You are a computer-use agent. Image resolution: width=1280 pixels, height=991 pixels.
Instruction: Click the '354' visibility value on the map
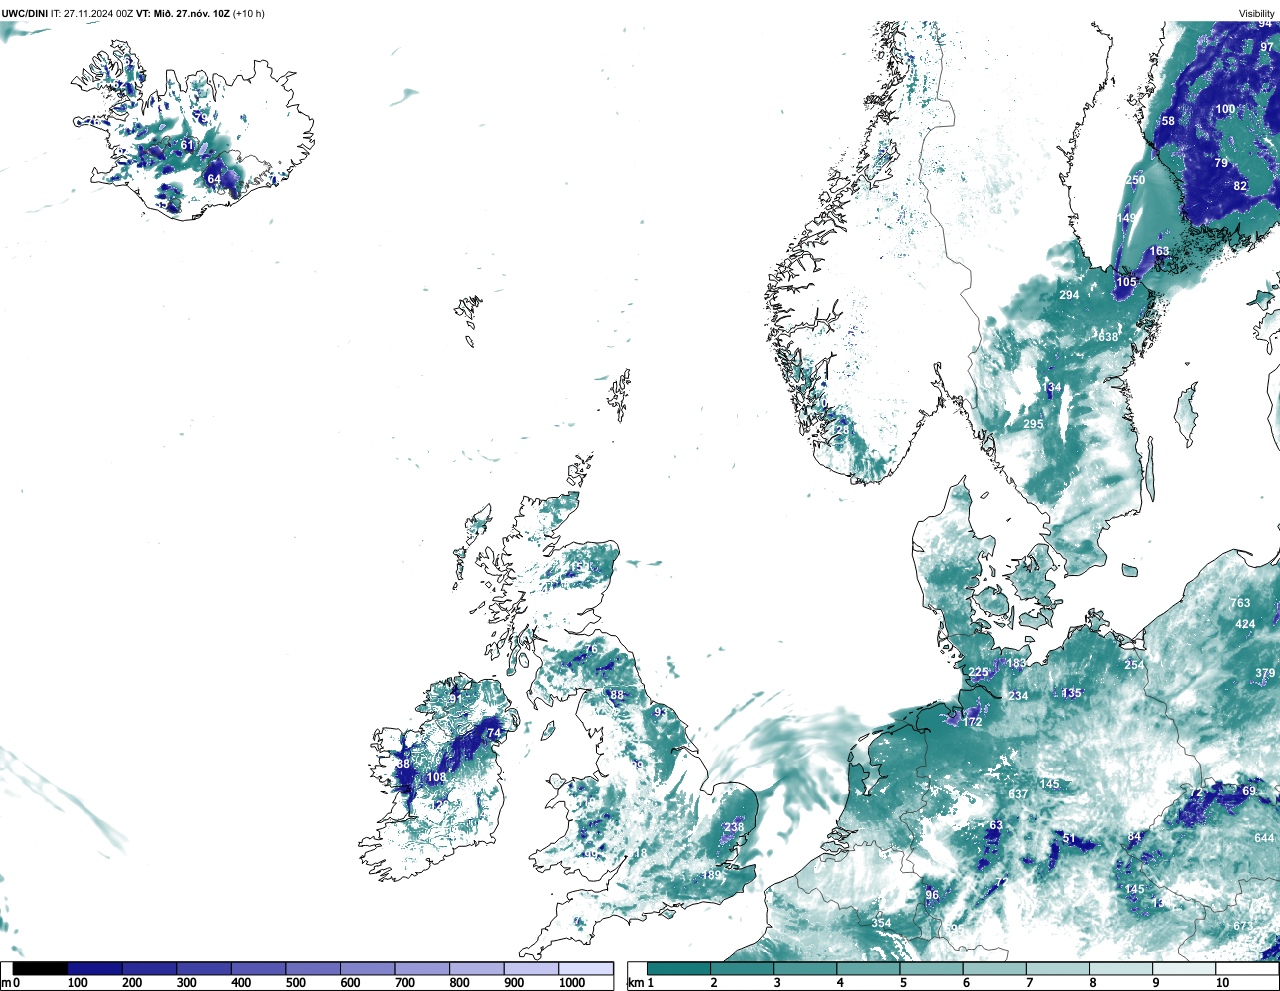point(881,923)
